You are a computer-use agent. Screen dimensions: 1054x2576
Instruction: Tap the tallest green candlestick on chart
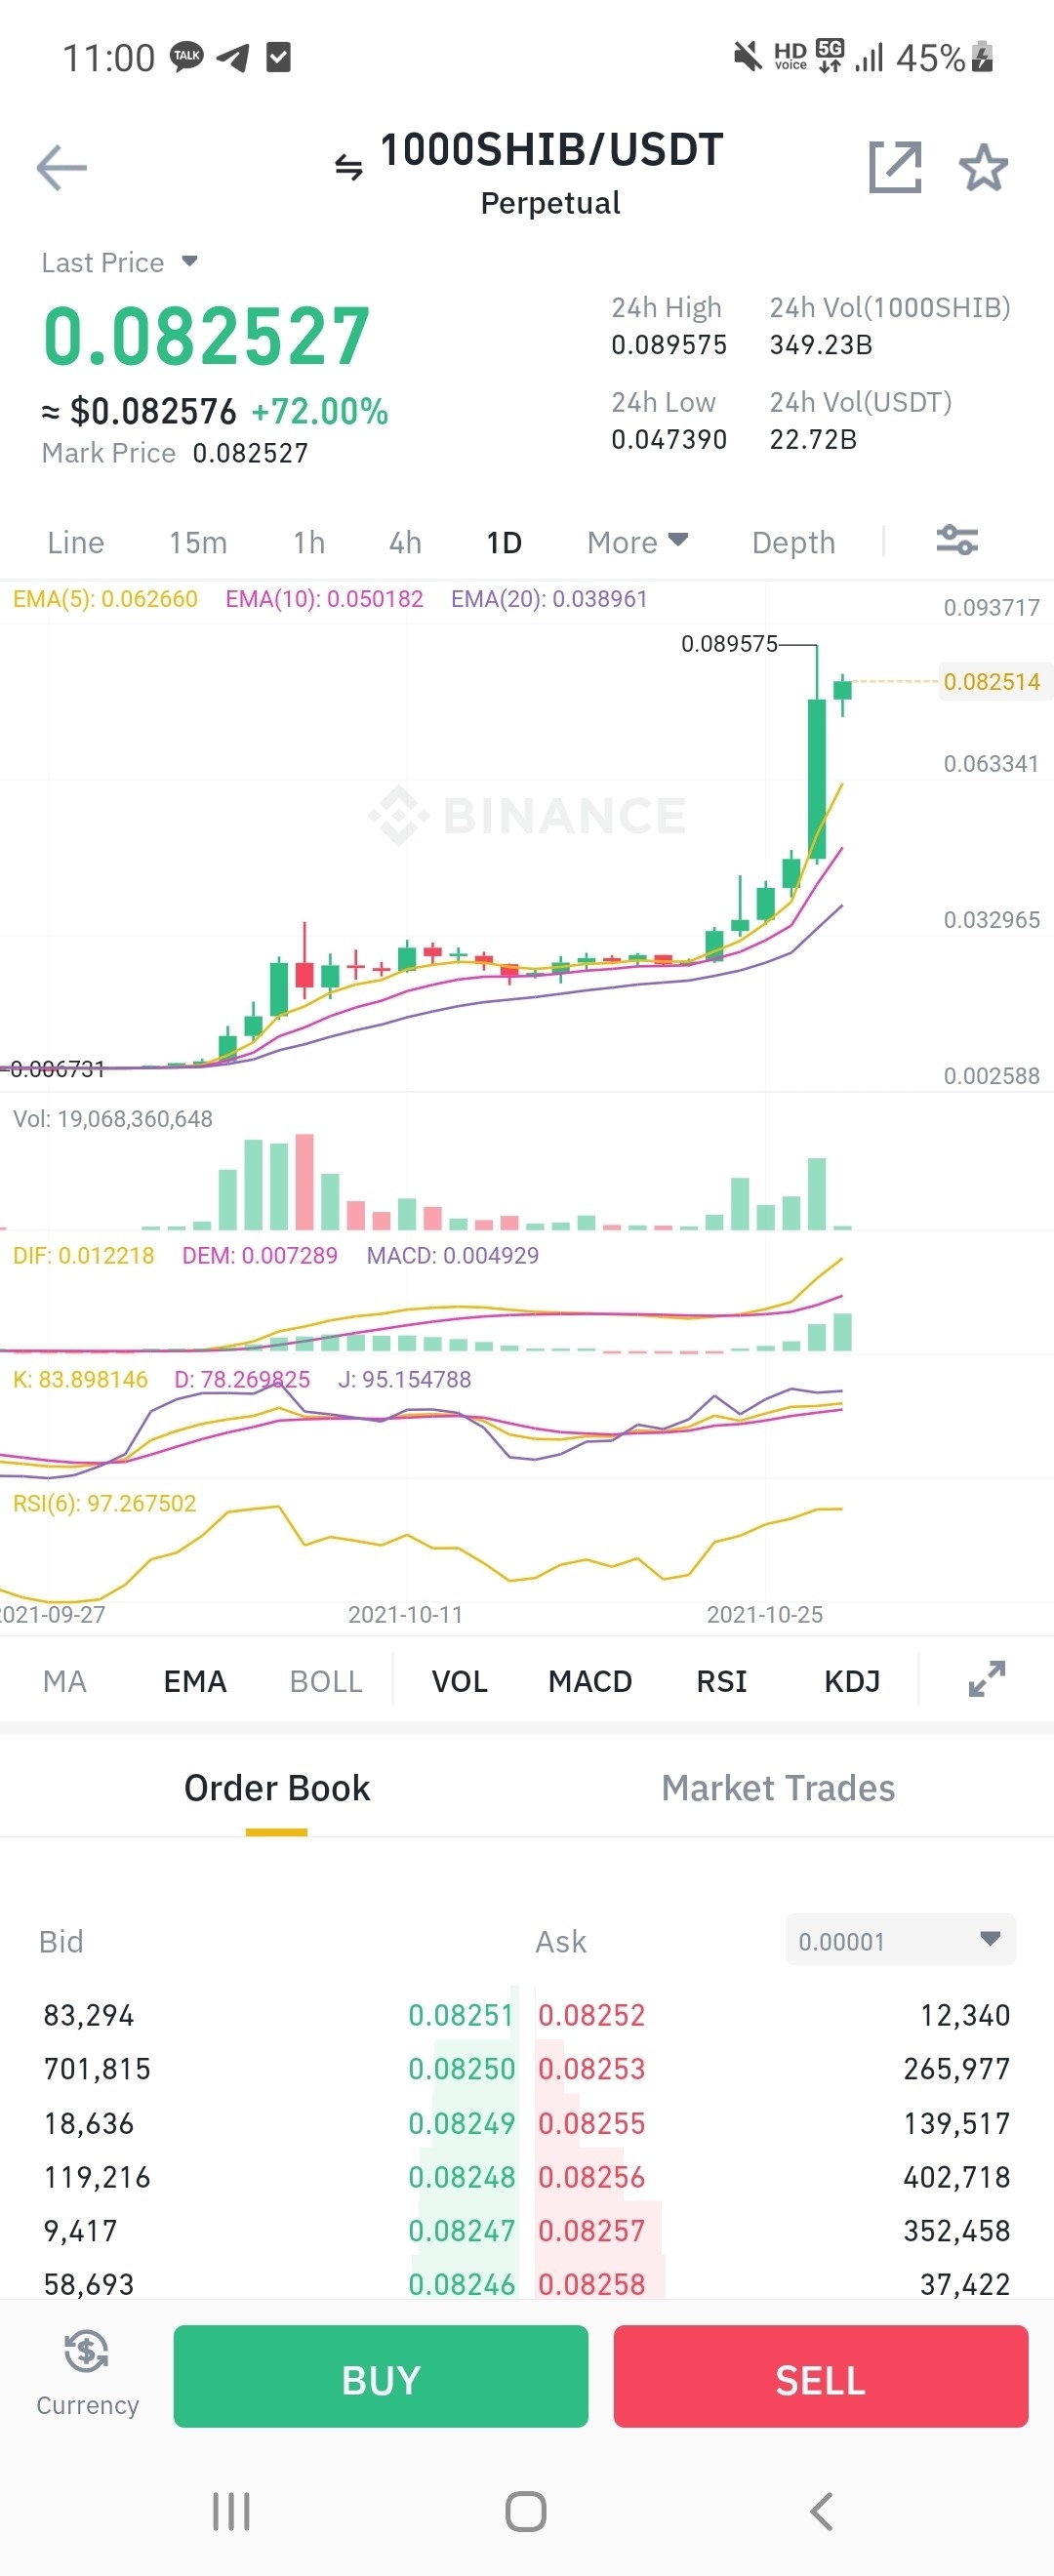click(817, 780)
